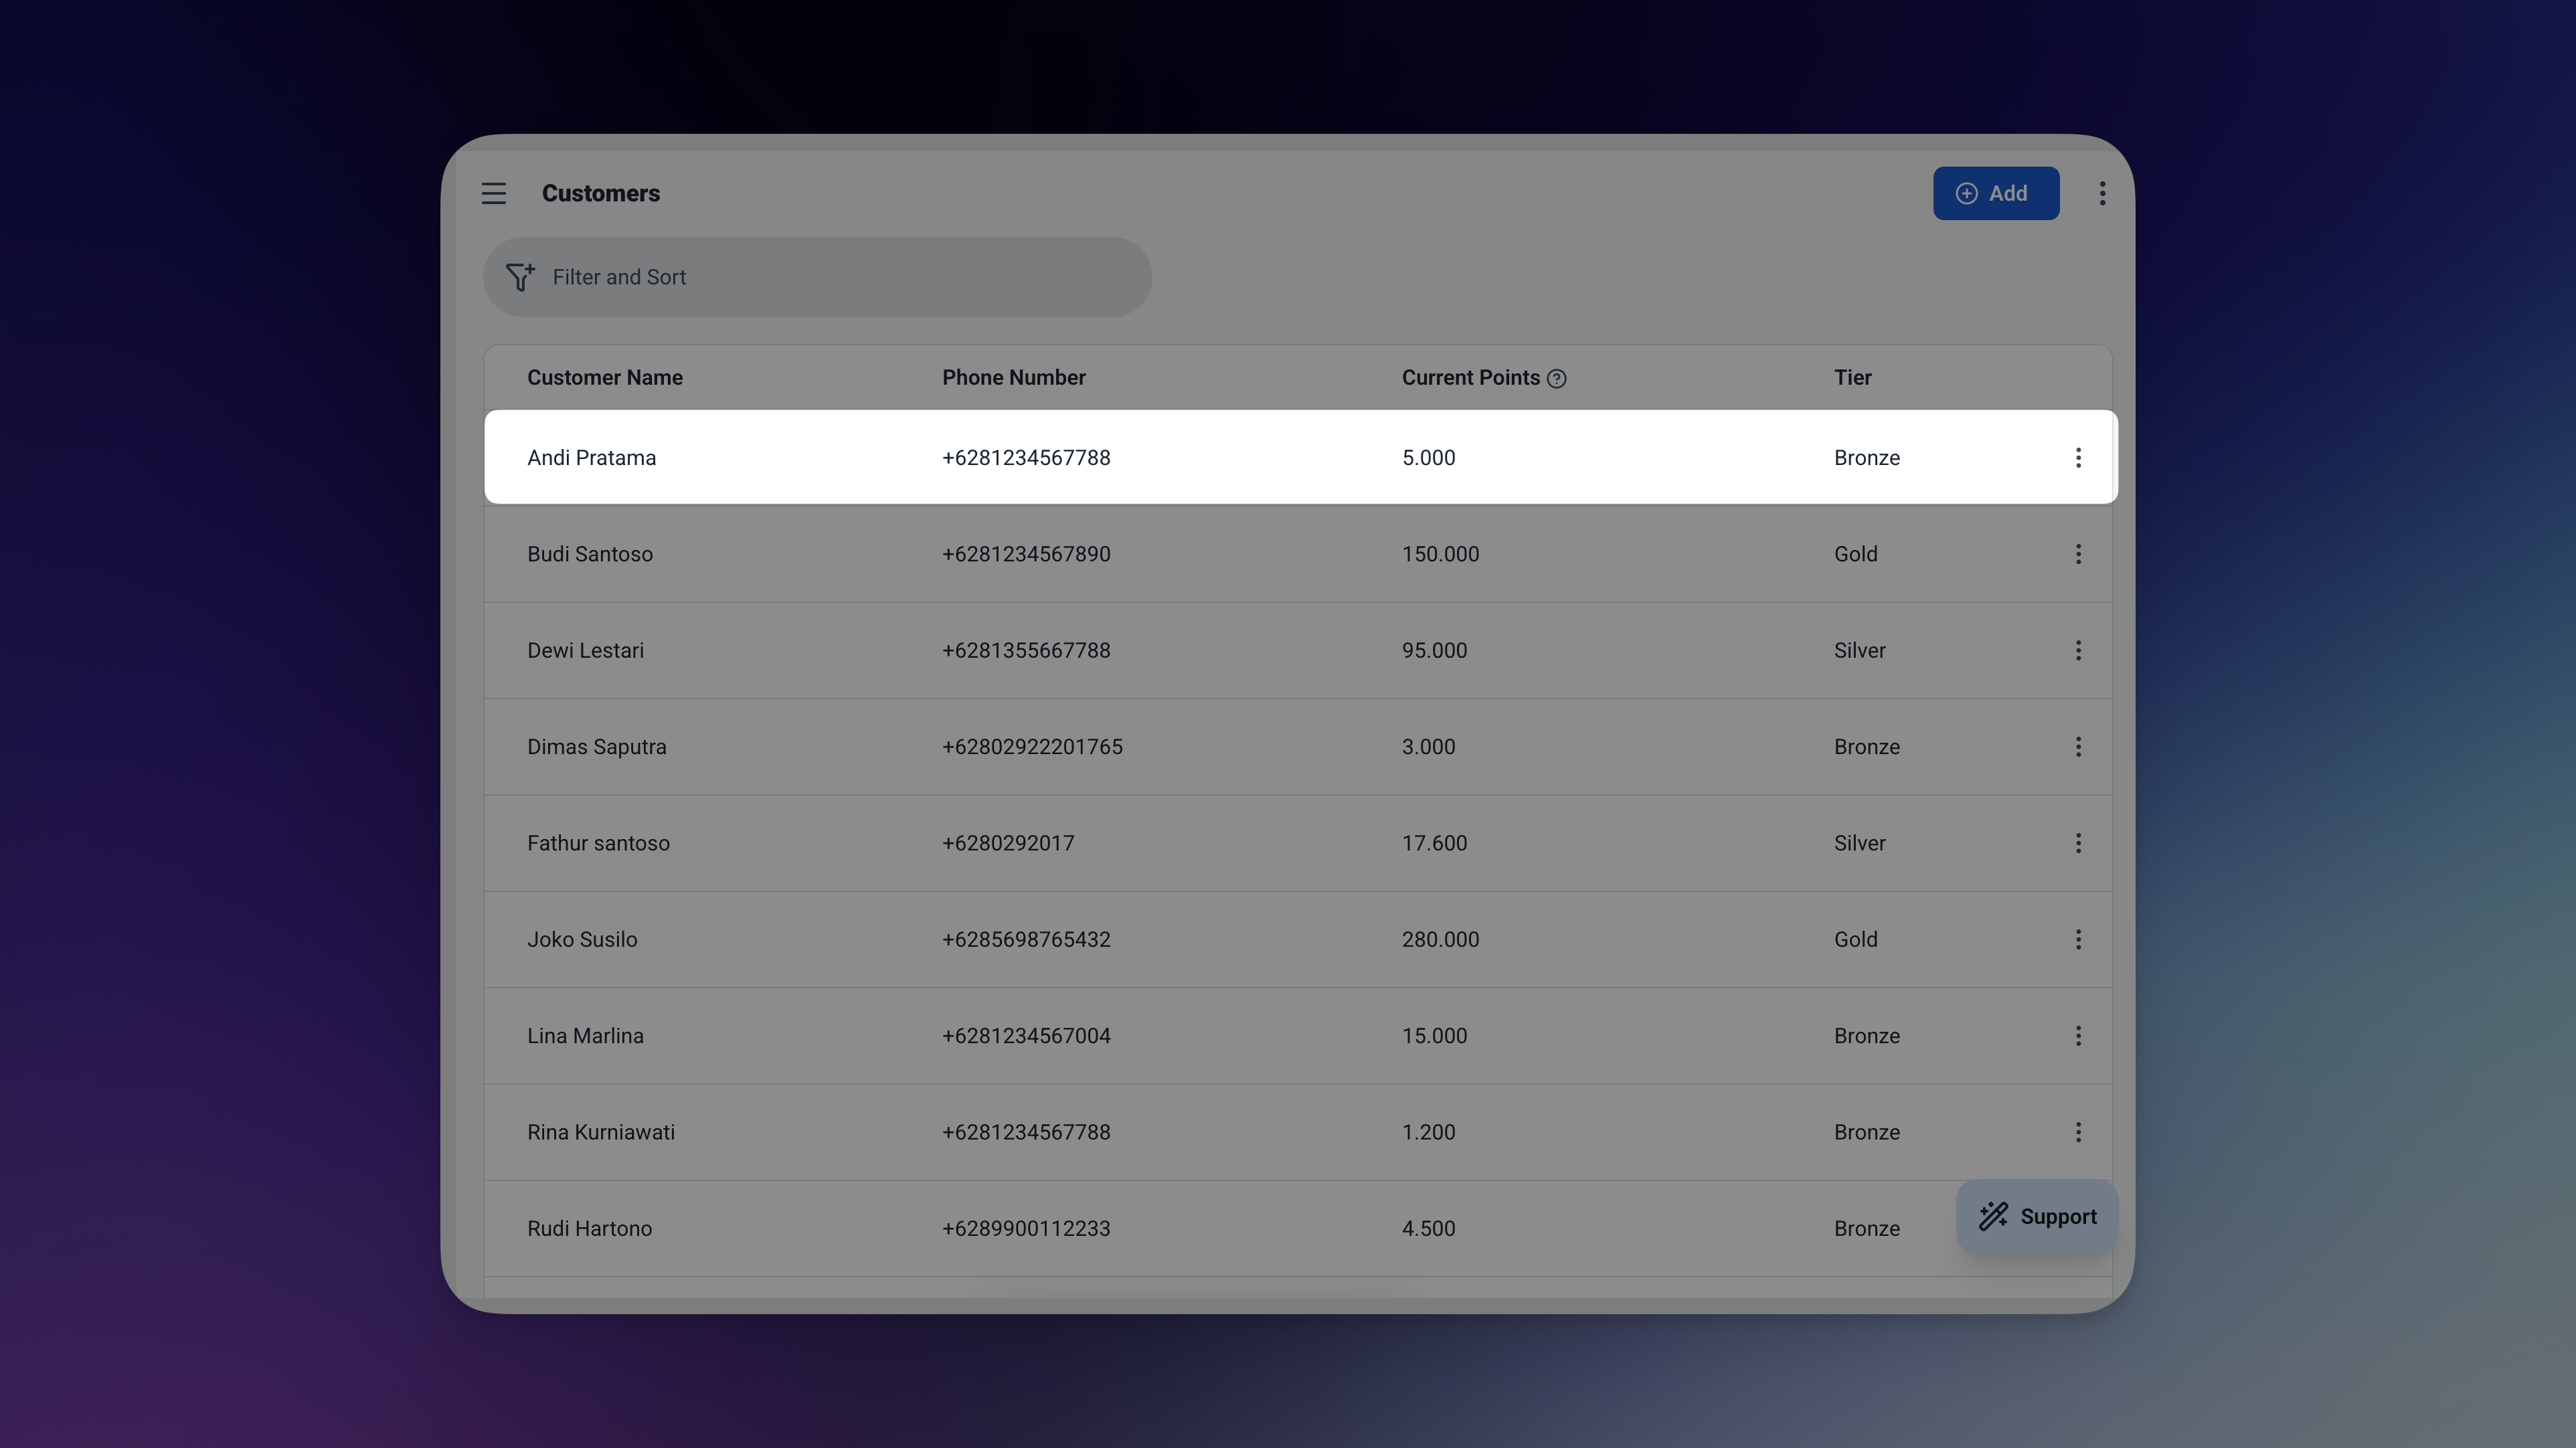This screenshot has width=2576, height=1448.
Task: Open the Support chat button
Action: (x=2037, y=1216)
